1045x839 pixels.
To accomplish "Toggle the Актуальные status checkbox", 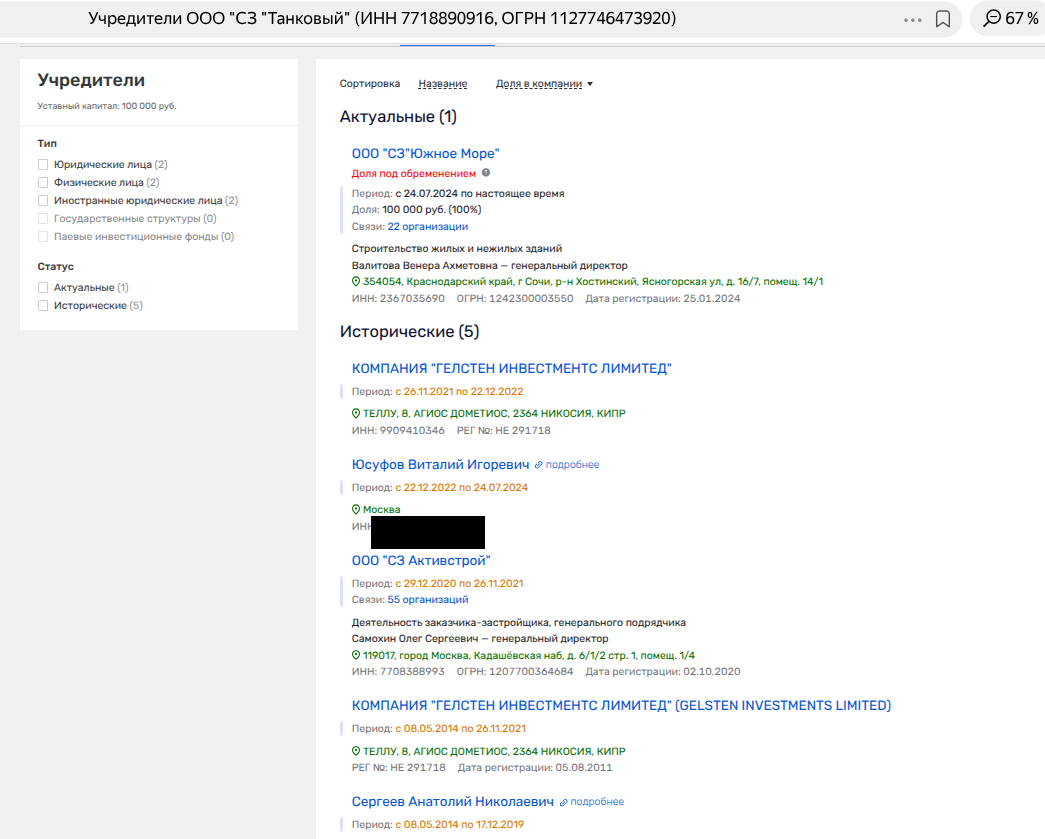I will pos(43,288).
